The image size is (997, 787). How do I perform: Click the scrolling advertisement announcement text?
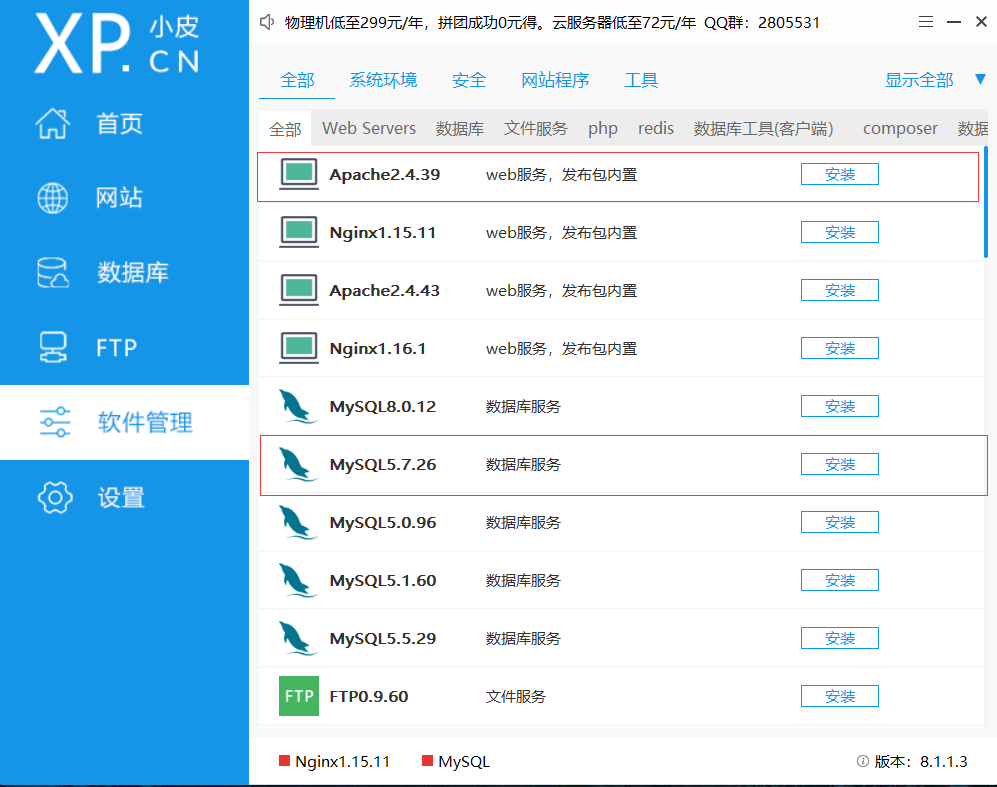[x=552, y=23]
